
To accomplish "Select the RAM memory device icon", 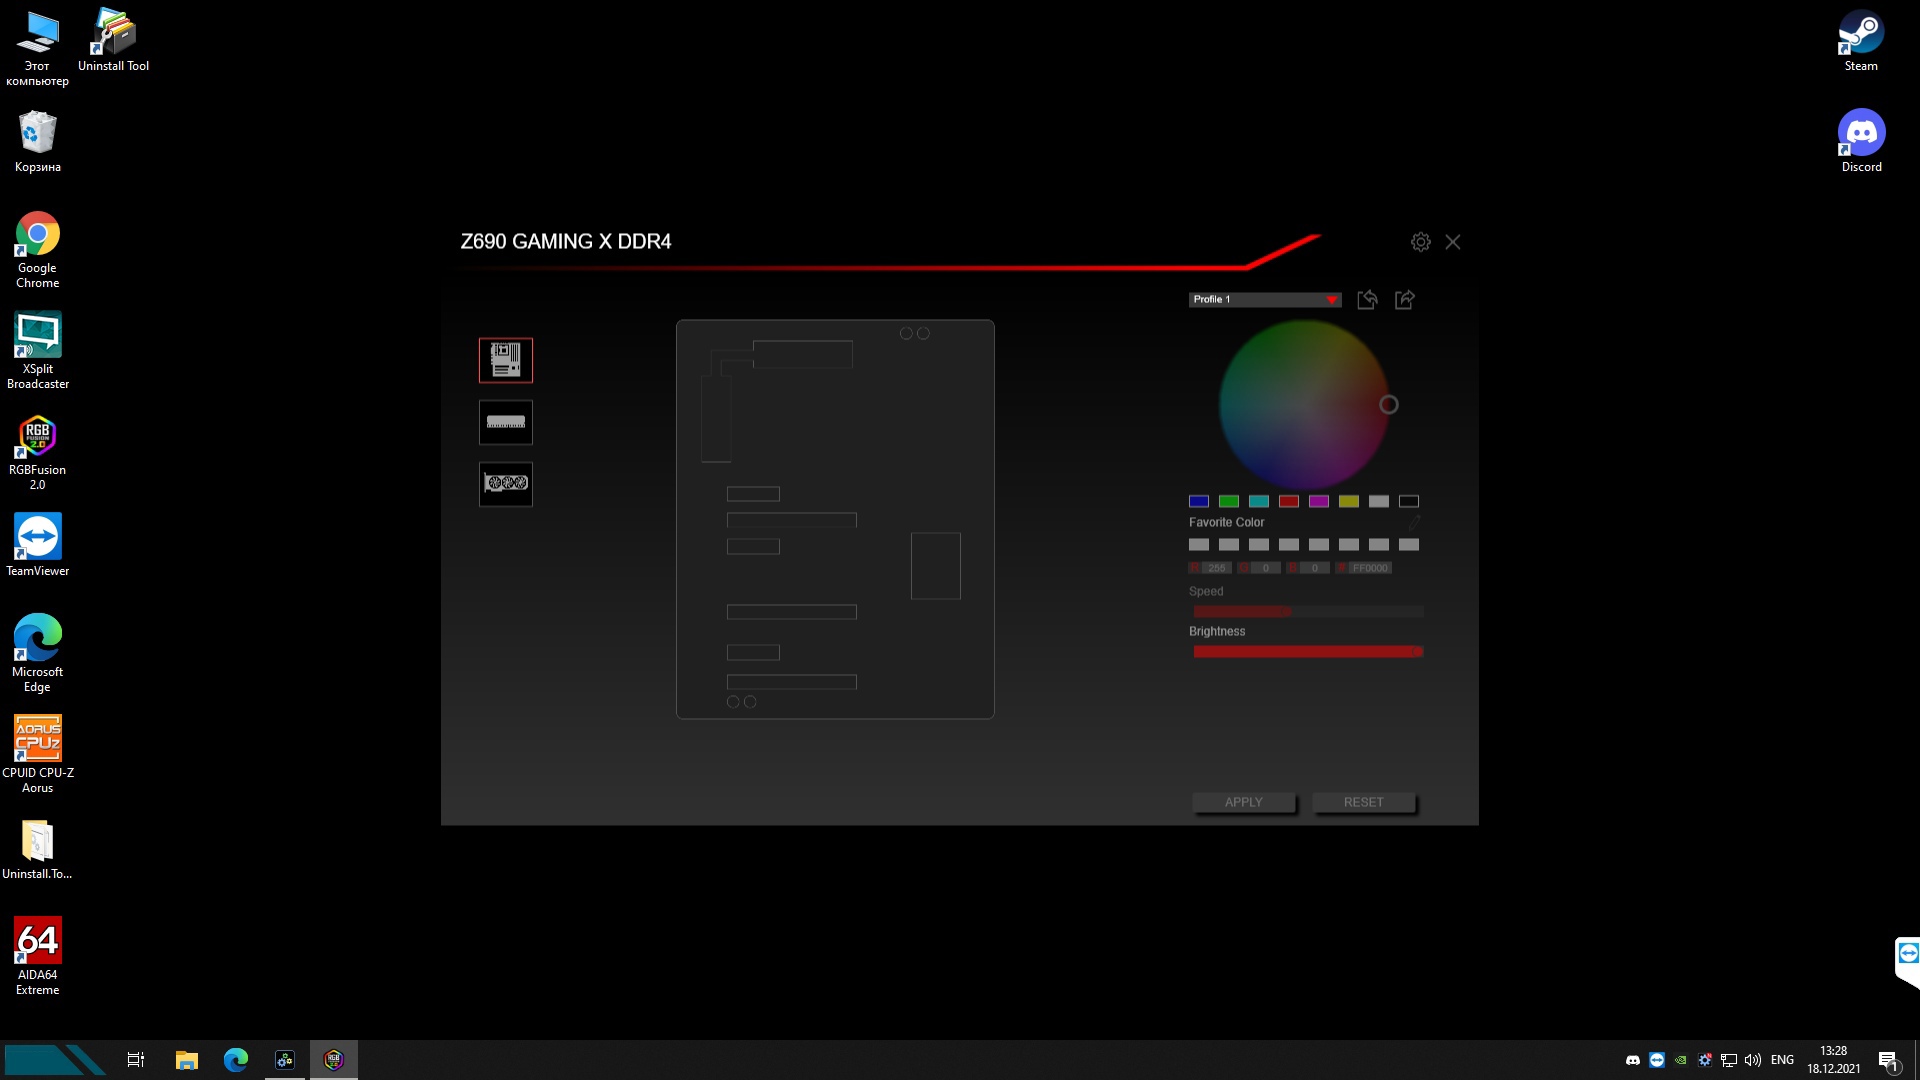I will [505, 422].
